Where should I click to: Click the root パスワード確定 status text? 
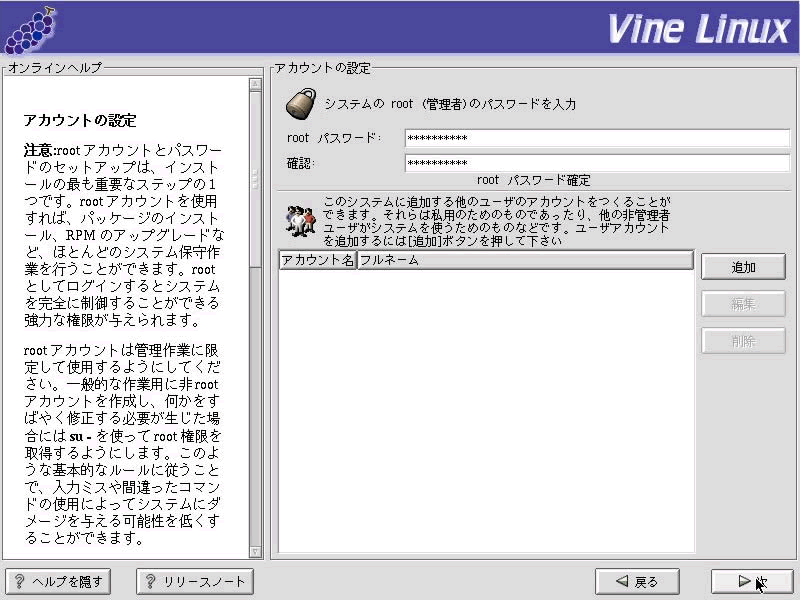click(534, 180)
